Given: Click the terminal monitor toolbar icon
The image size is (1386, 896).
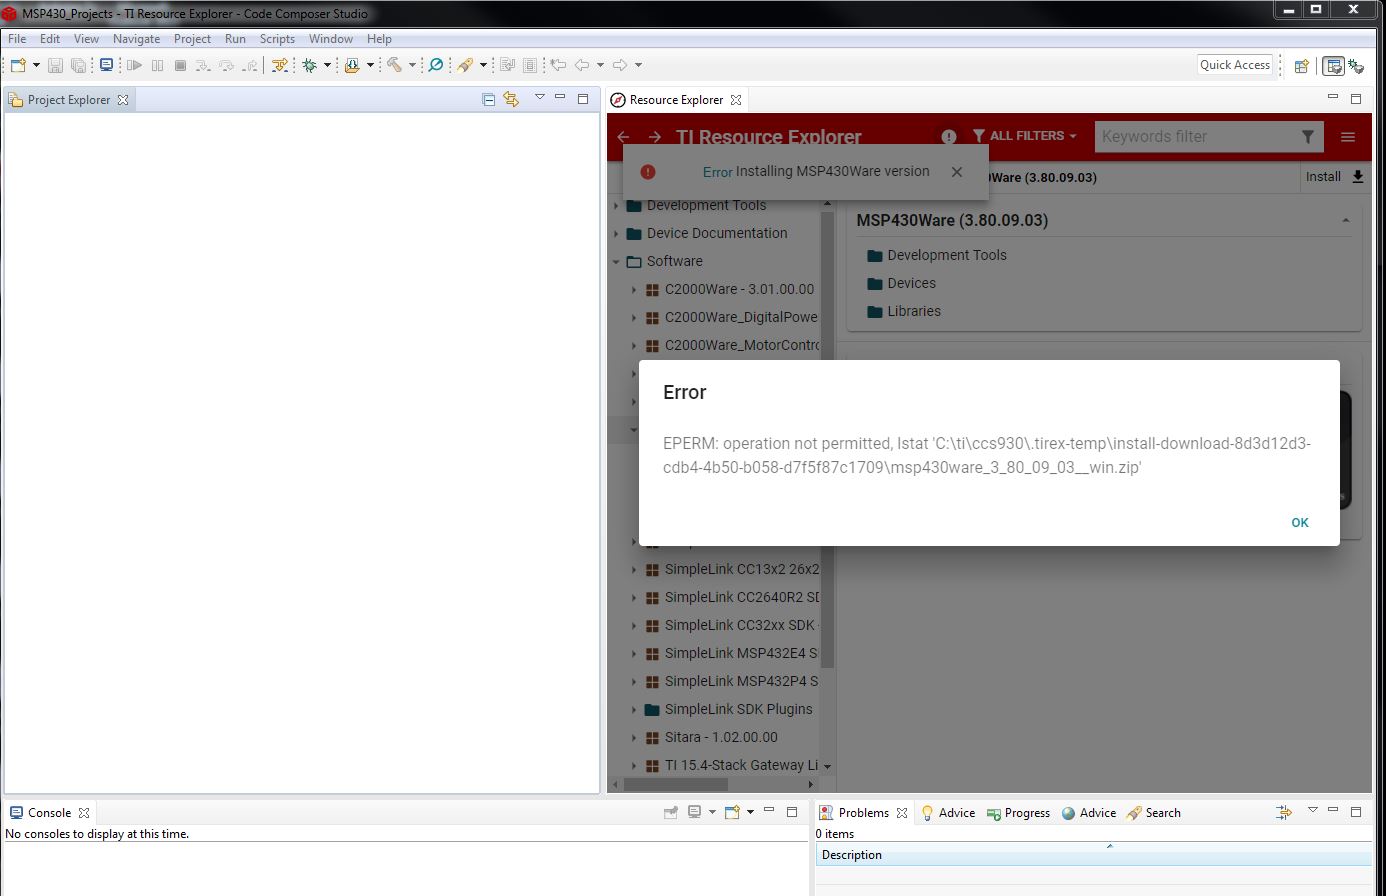Looking at the screenshot, I should pos(106,65).
